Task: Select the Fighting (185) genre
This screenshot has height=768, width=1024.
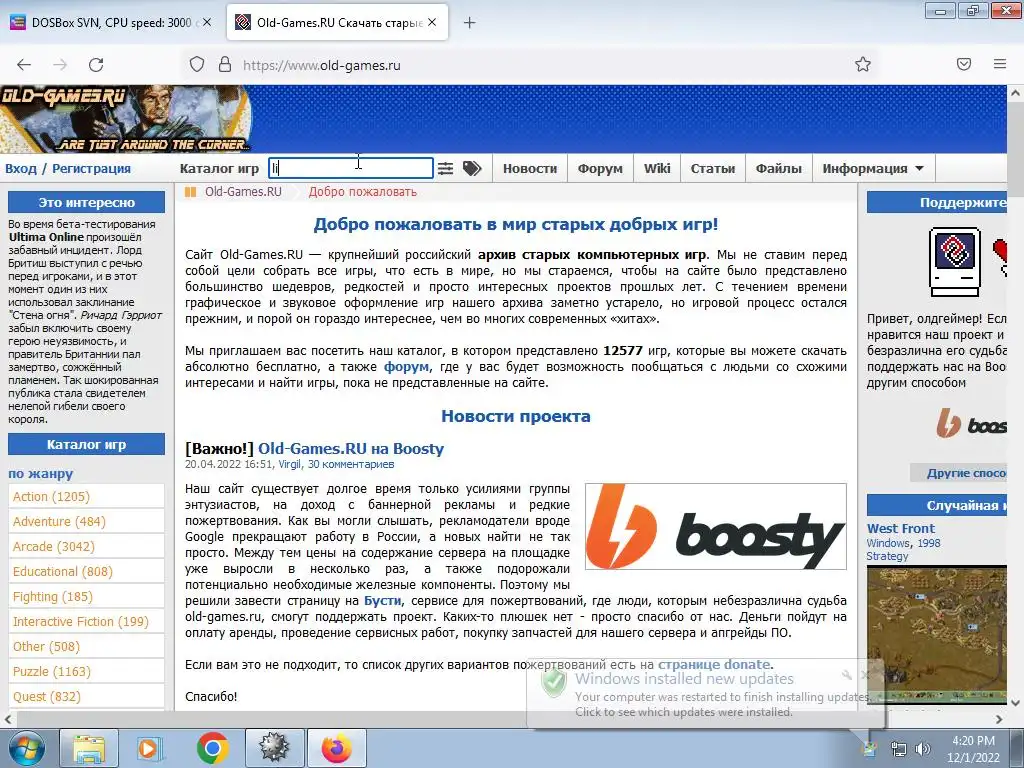Action: (86, 596)
